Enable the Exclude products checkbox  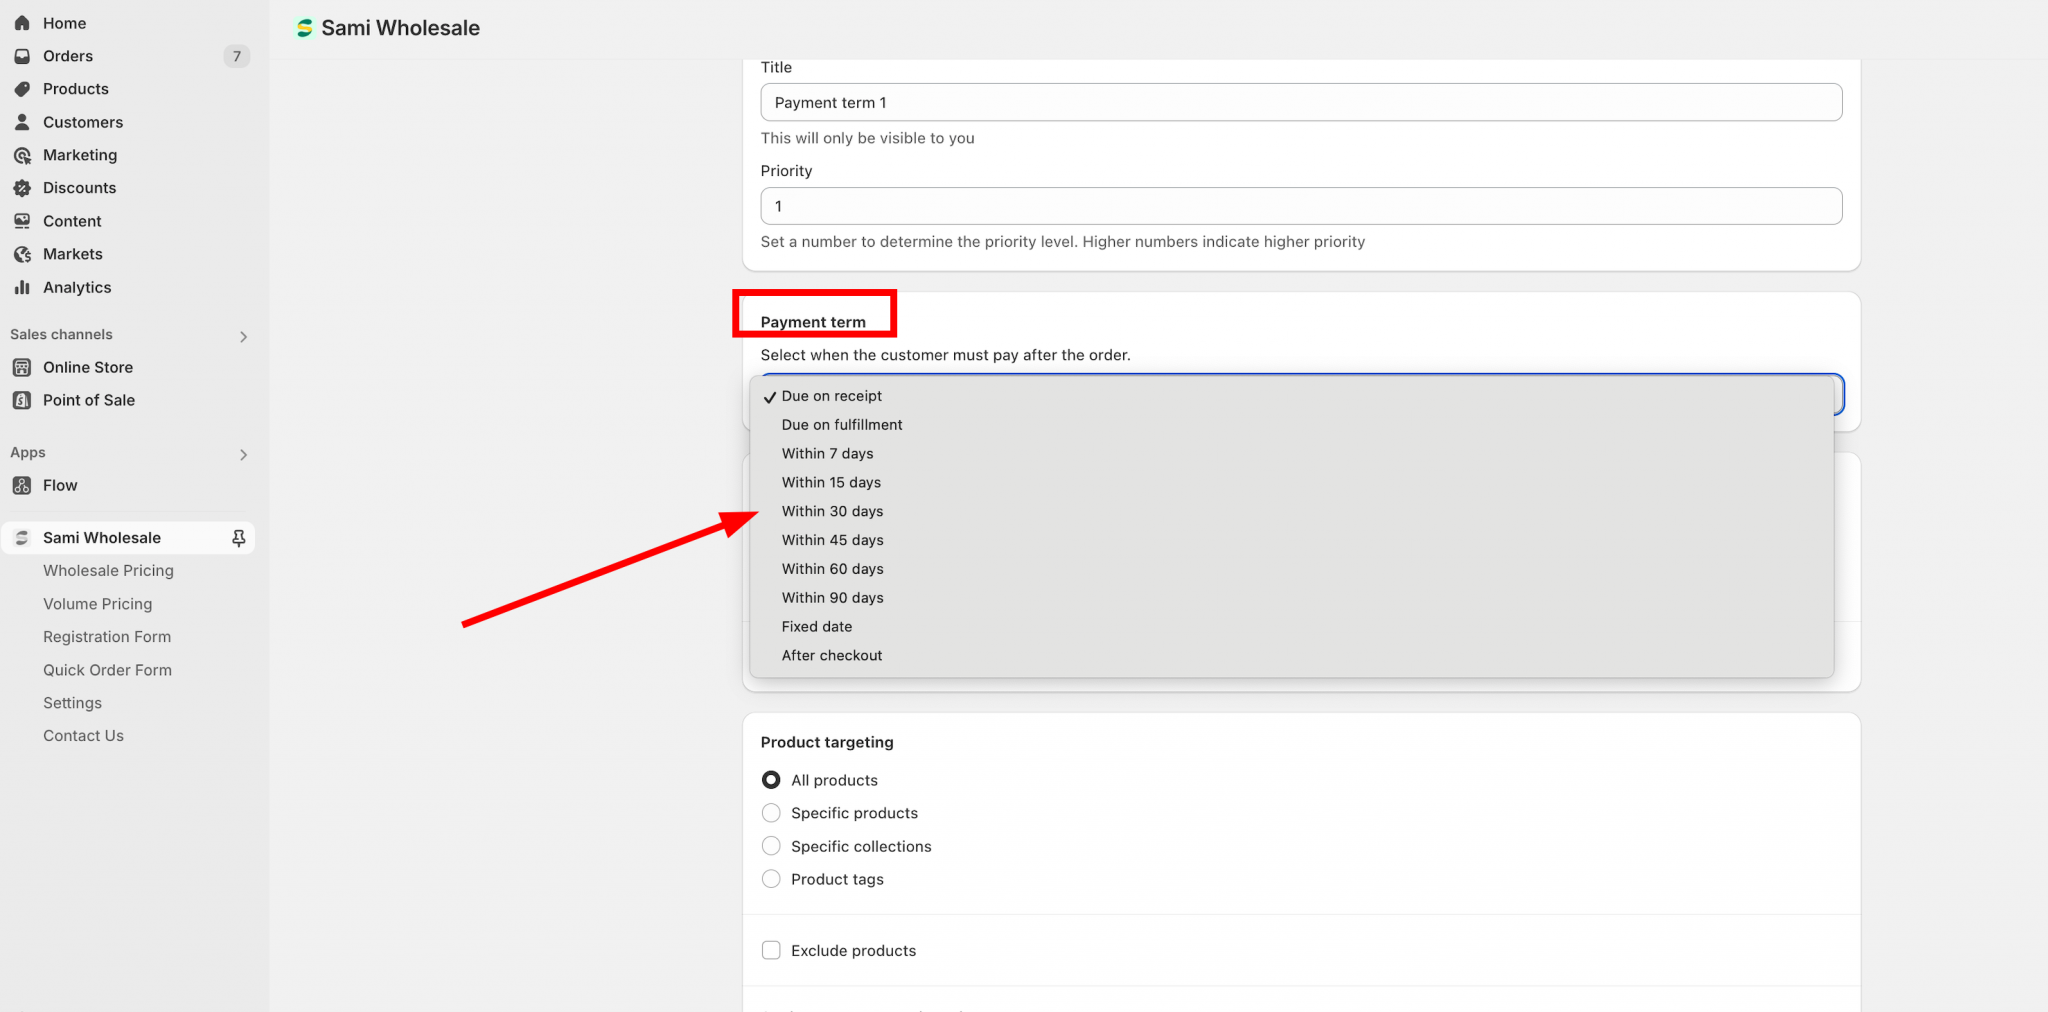coord(771,950)
